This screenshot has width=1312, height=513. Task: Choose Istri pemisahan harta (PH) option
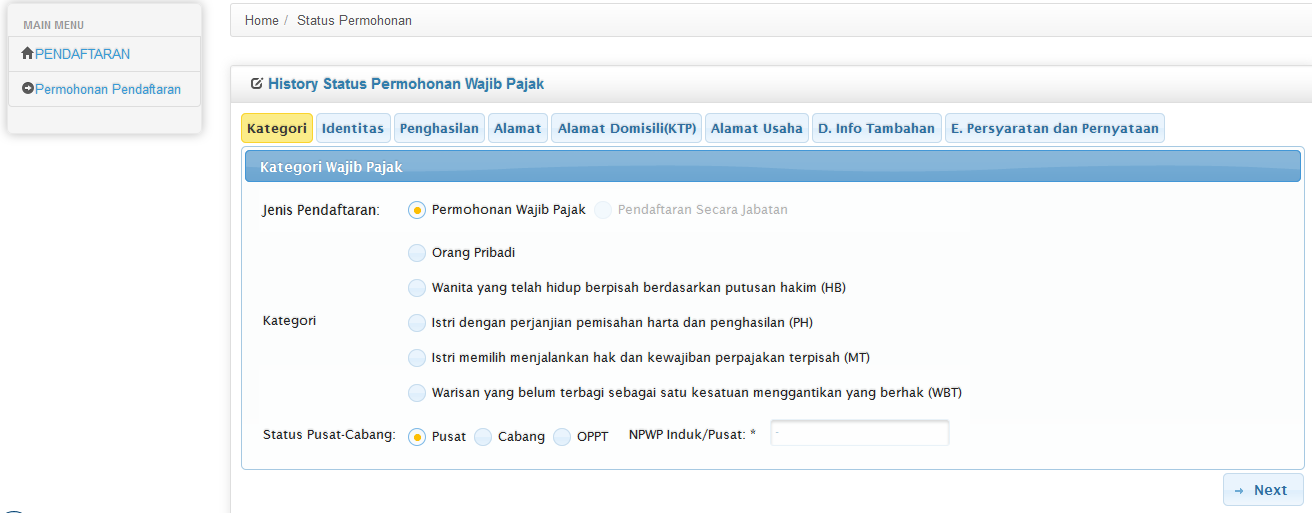coord(417,323)
